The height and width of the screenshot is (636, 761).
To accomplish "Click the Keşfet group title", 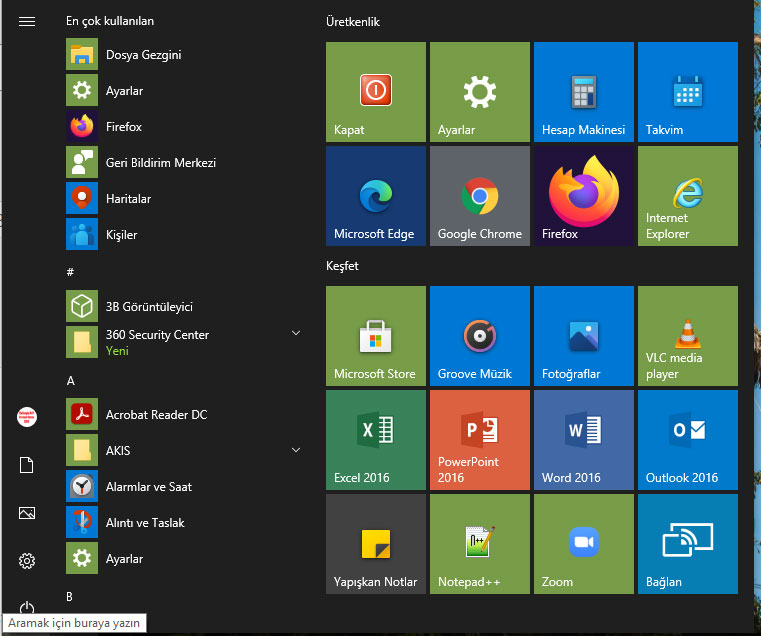I will click(x=342, y=266).
